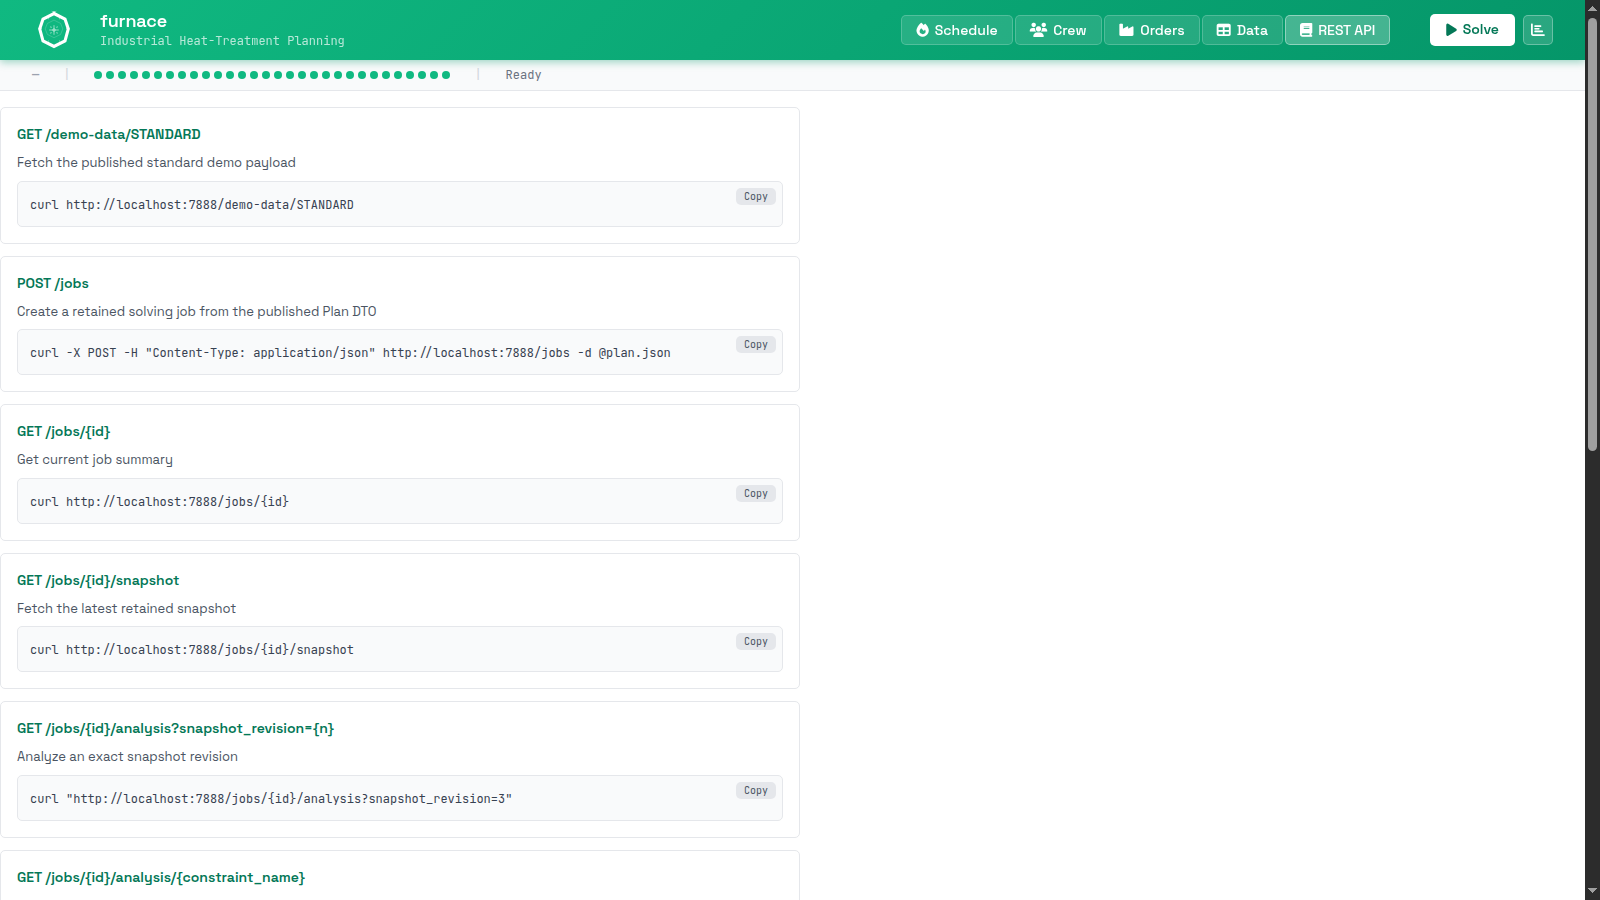This screenshot has width=1600, height=900.
Task: Copy the POST /jobs curl command
Action: click(756, 345)
